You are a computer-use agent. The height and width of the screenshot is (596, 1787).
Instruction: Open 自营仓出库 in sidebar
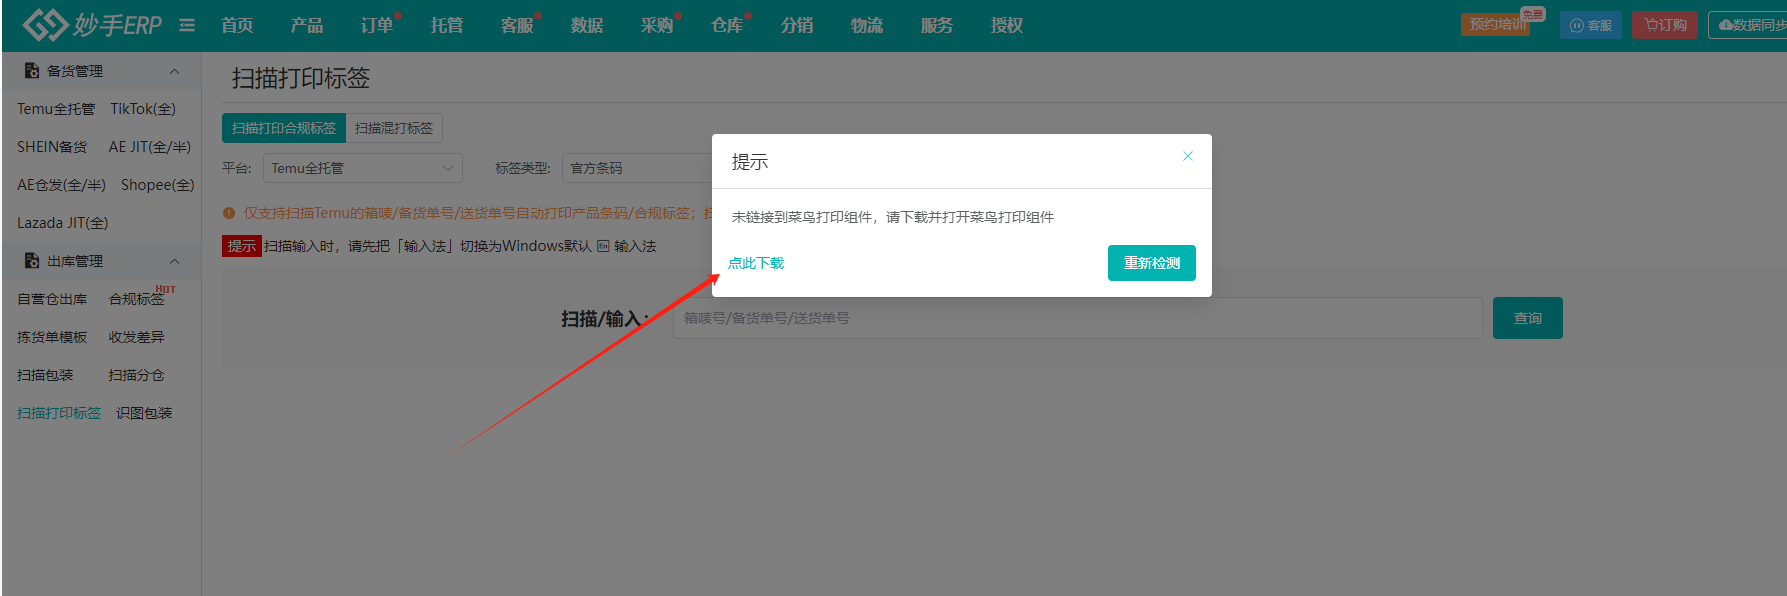[52, 299]
